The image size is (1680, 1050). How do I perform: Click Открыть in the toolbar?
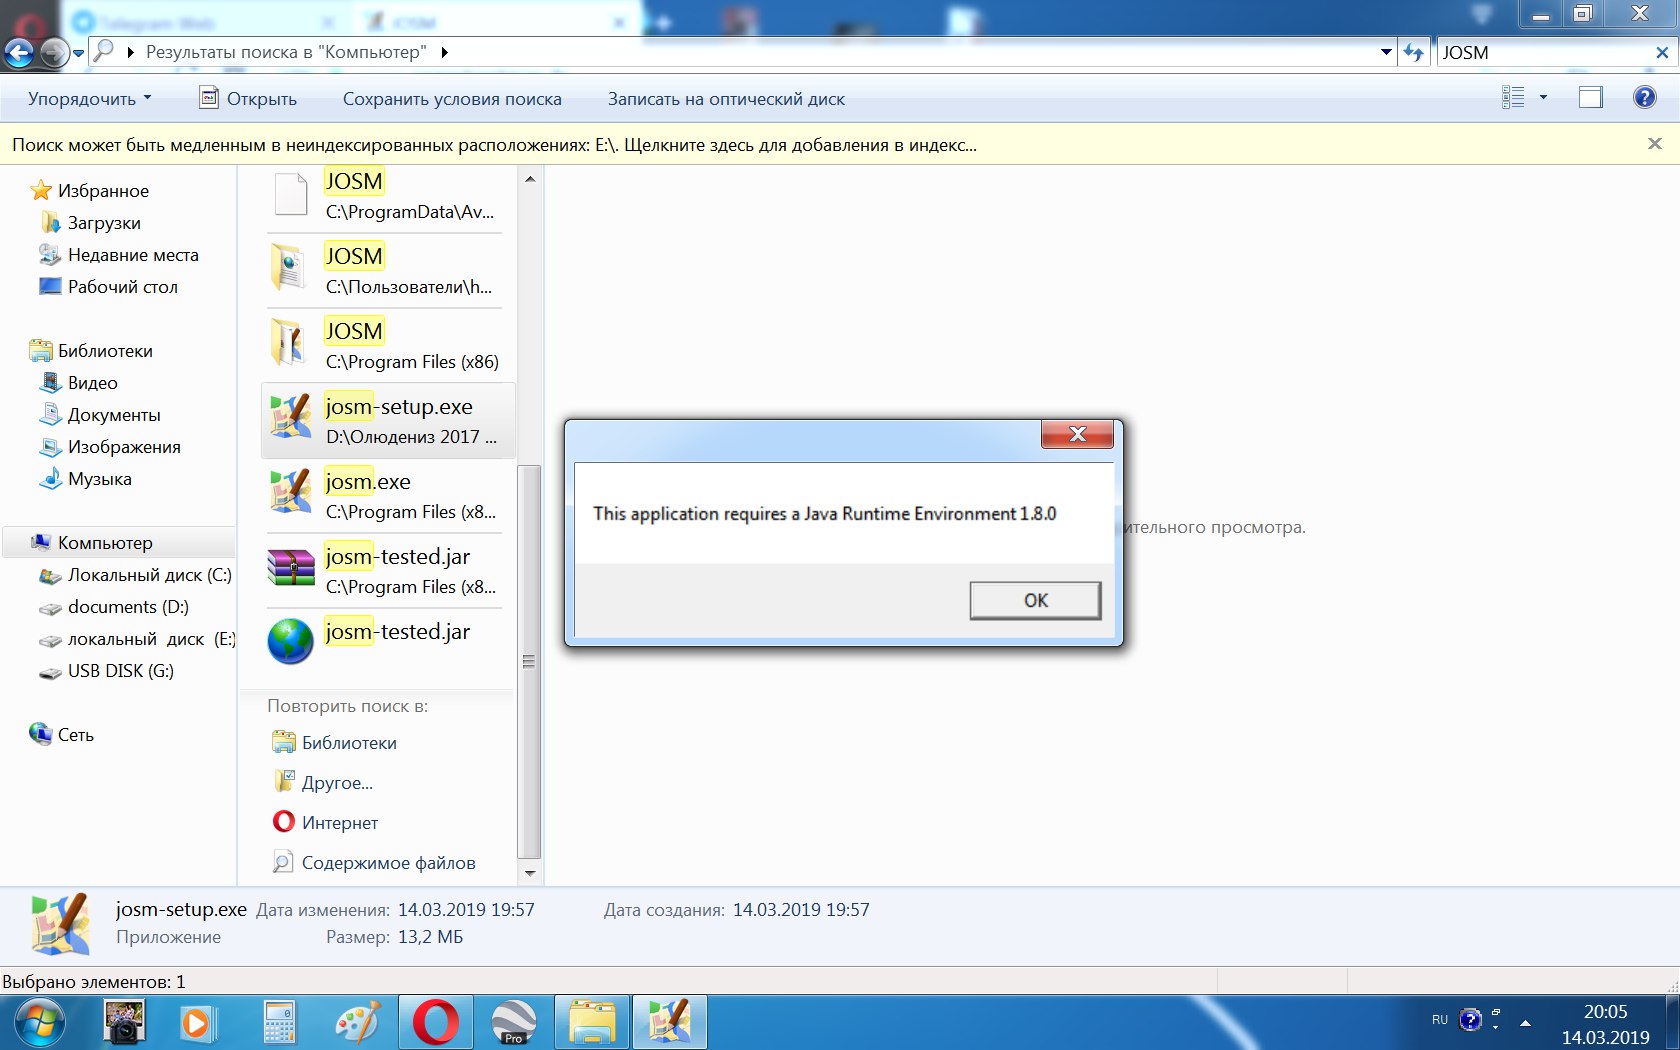click(248, 98)
